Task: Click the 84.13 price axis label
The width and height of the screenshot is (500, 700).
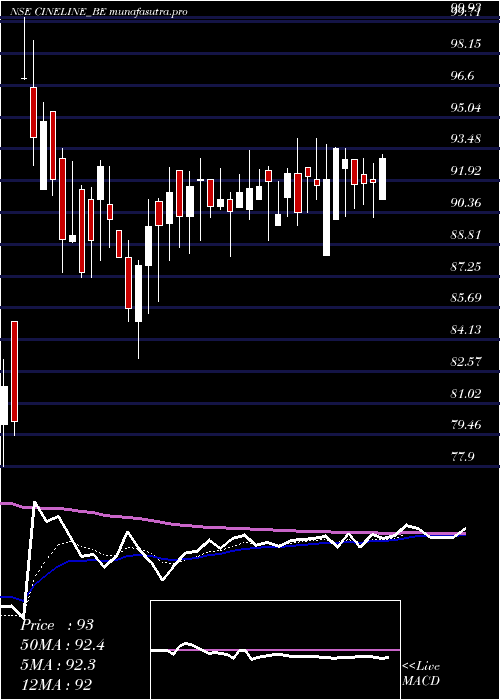Action: click(x=467, y=330)
